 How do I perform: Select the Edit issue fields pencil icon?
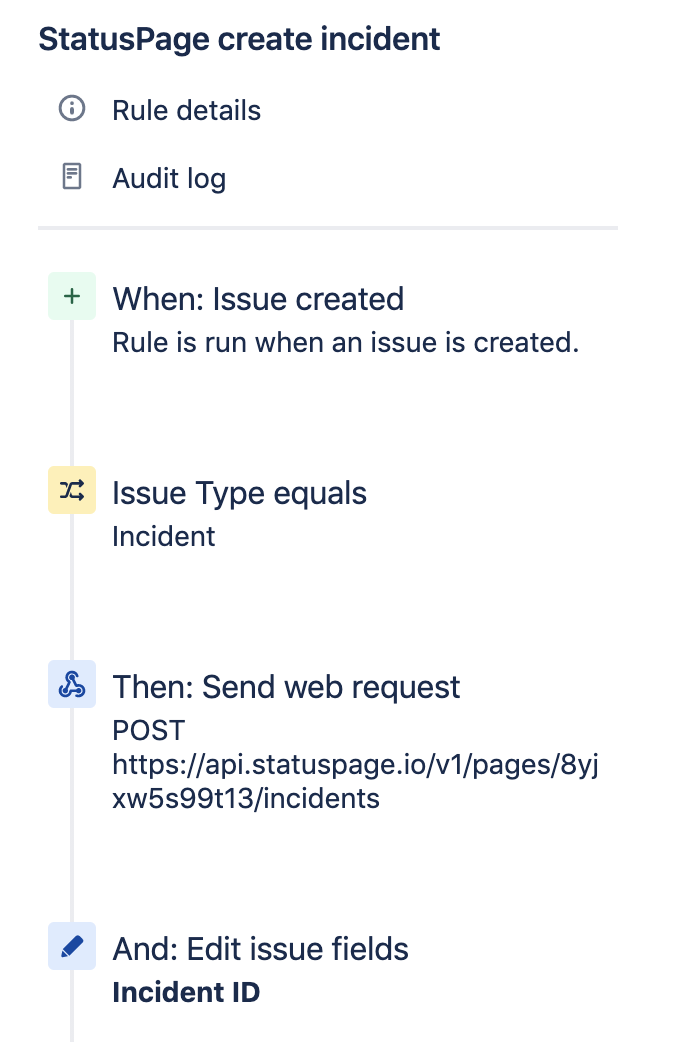pyautogui.click(x=71, y=946)
